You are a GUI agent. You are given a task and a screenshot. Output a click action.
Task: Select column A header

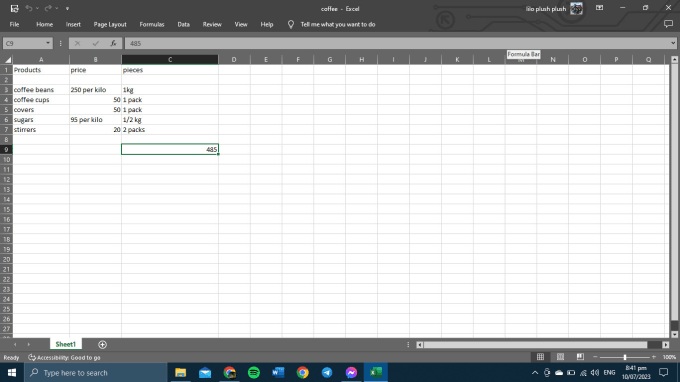pyautogui.click(x=41, y=59)
